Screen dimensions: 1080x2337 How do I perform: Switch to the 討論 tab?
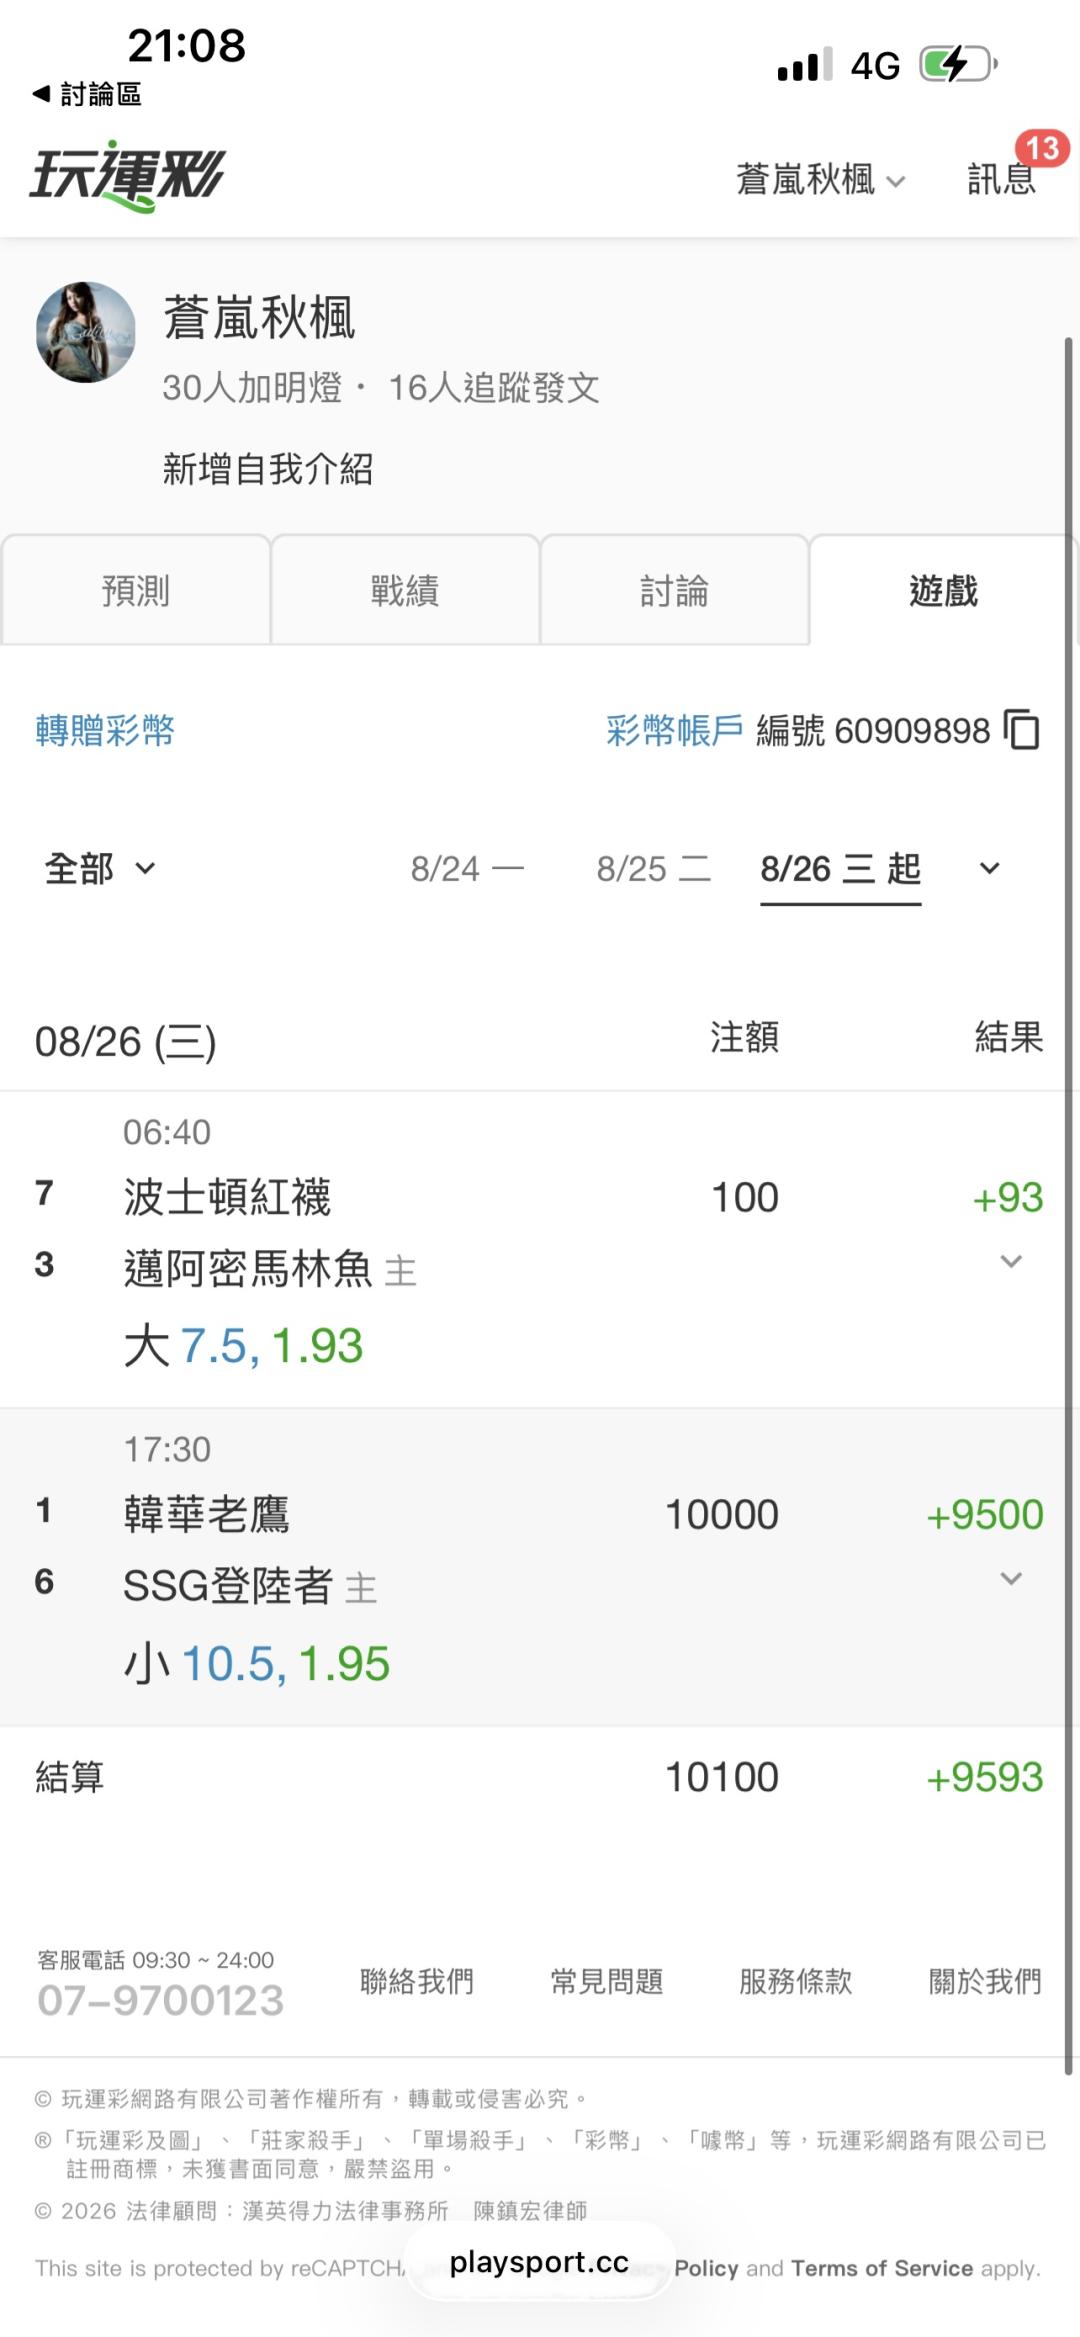[674, 590]
